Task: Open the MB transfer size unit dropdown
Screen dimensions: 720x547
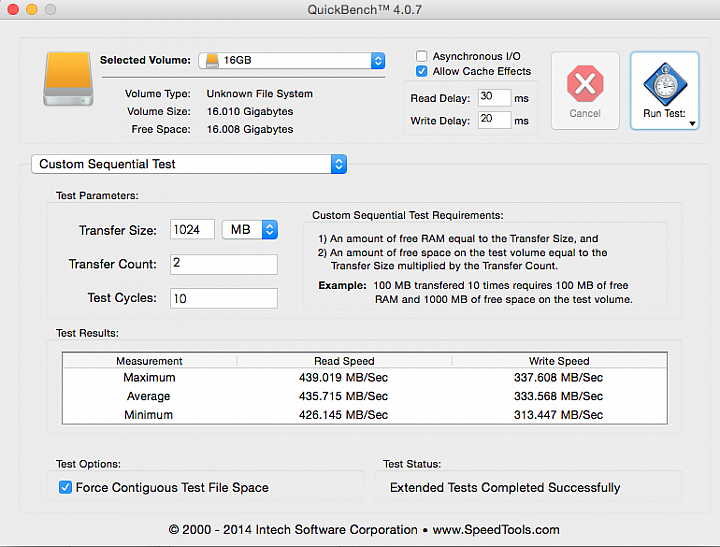Action: 250,230
